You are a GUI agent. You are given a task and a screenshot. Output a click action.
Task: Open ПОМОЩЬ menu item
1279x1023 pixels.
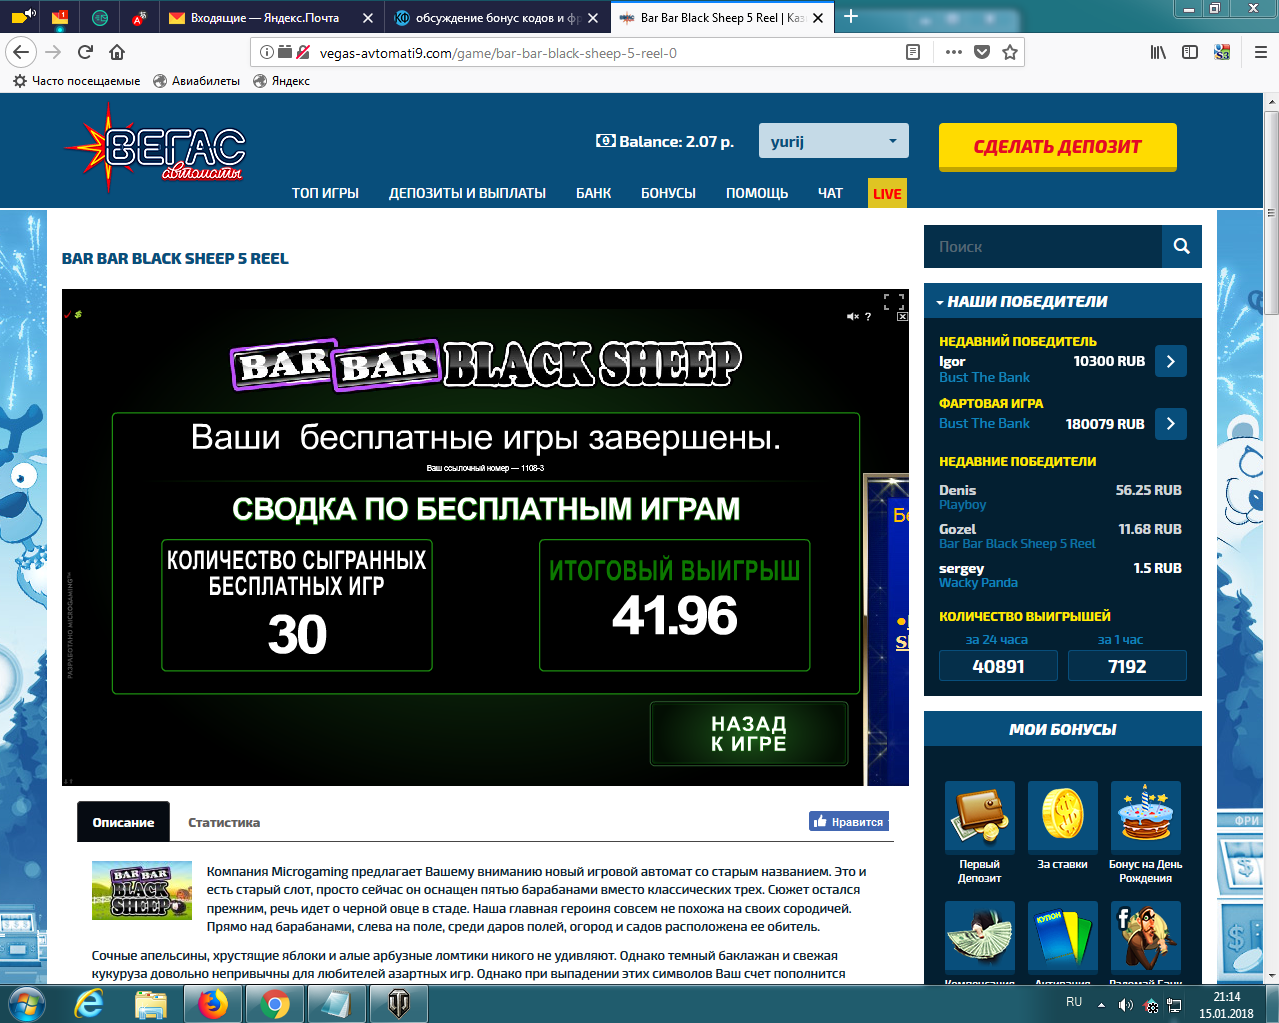tap(757, 193)
